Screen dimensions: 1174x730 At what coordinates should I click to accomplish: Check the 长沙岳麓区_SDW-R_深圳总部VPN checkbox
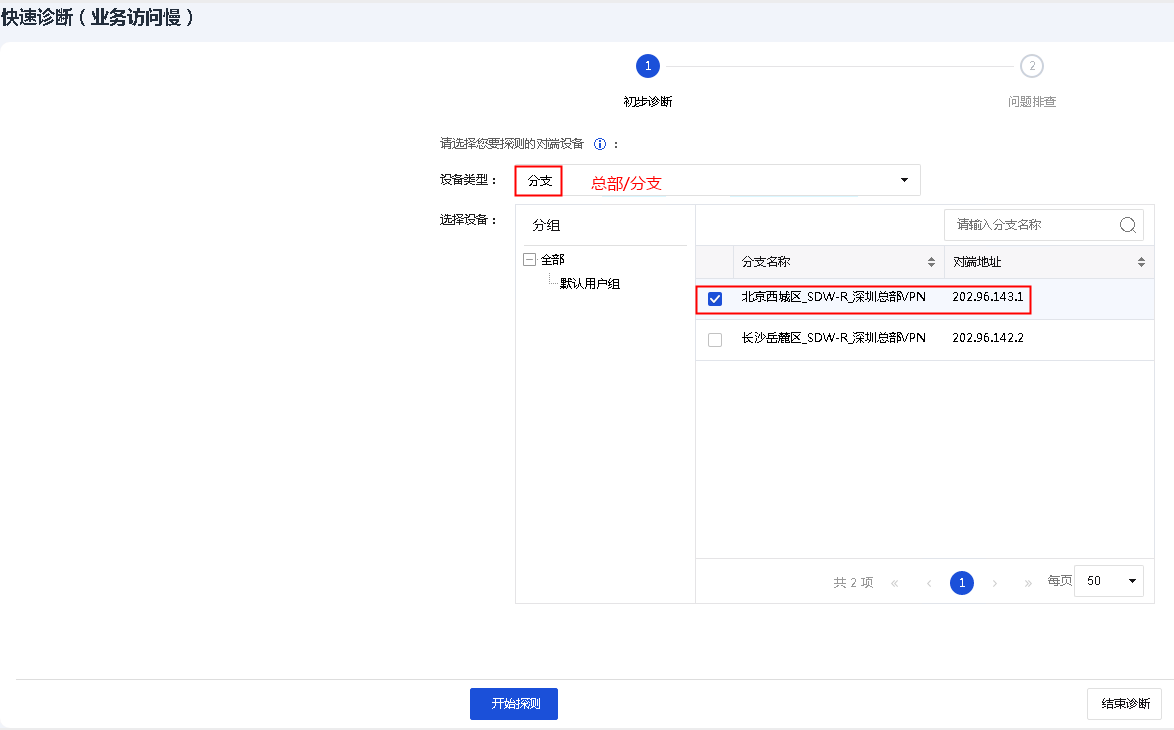715,340
